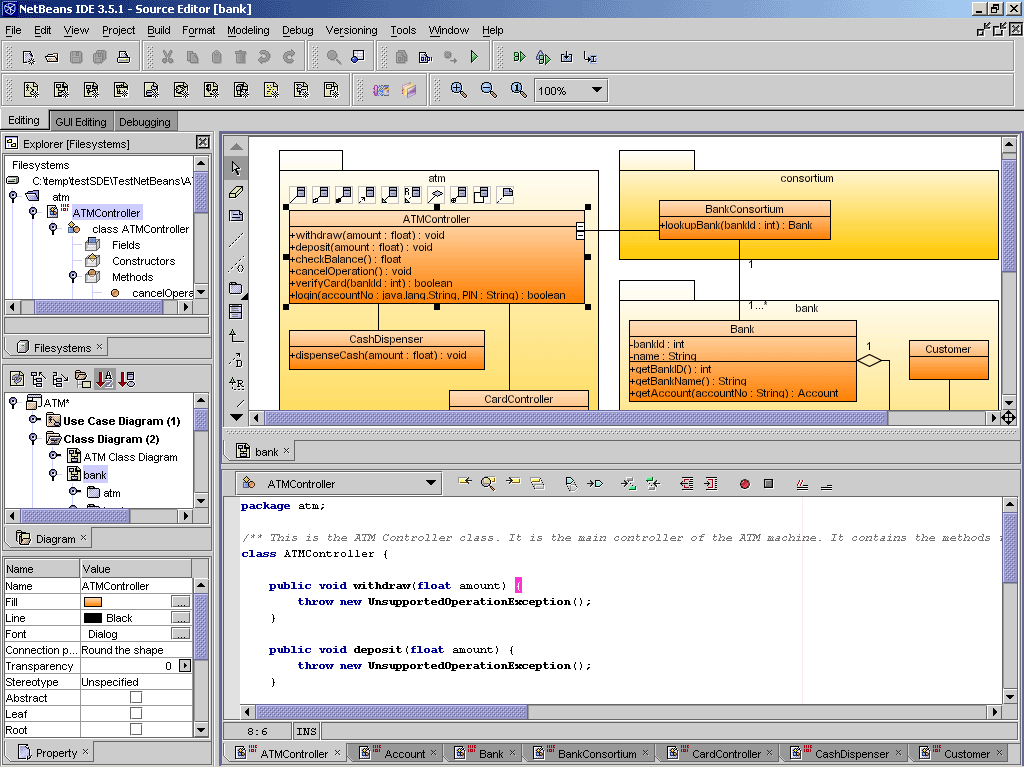Click the Line property ellipsis button
This screenshot has width=1024, height=768.
(x=181, y=618)
